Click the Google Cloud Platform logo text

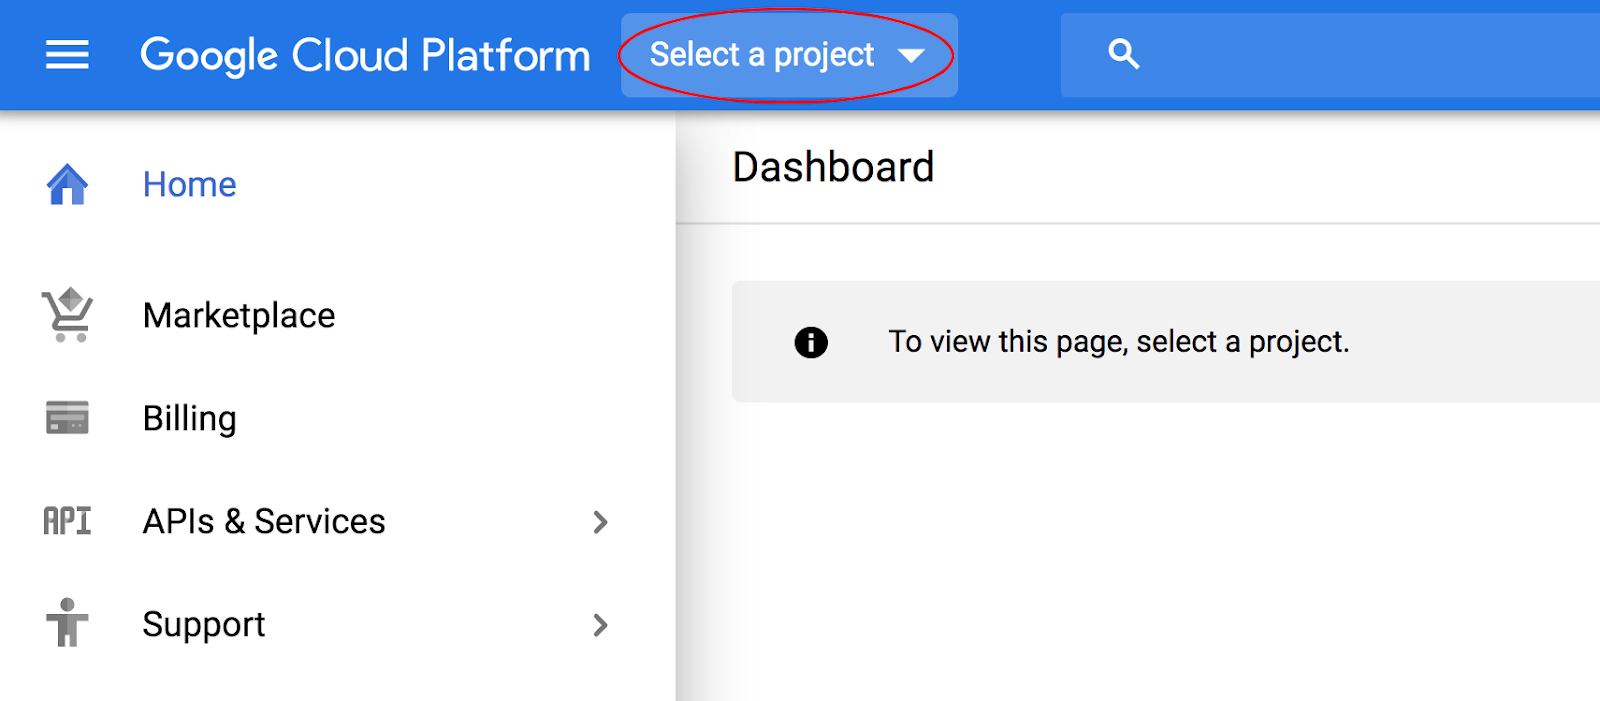point(365,55)
